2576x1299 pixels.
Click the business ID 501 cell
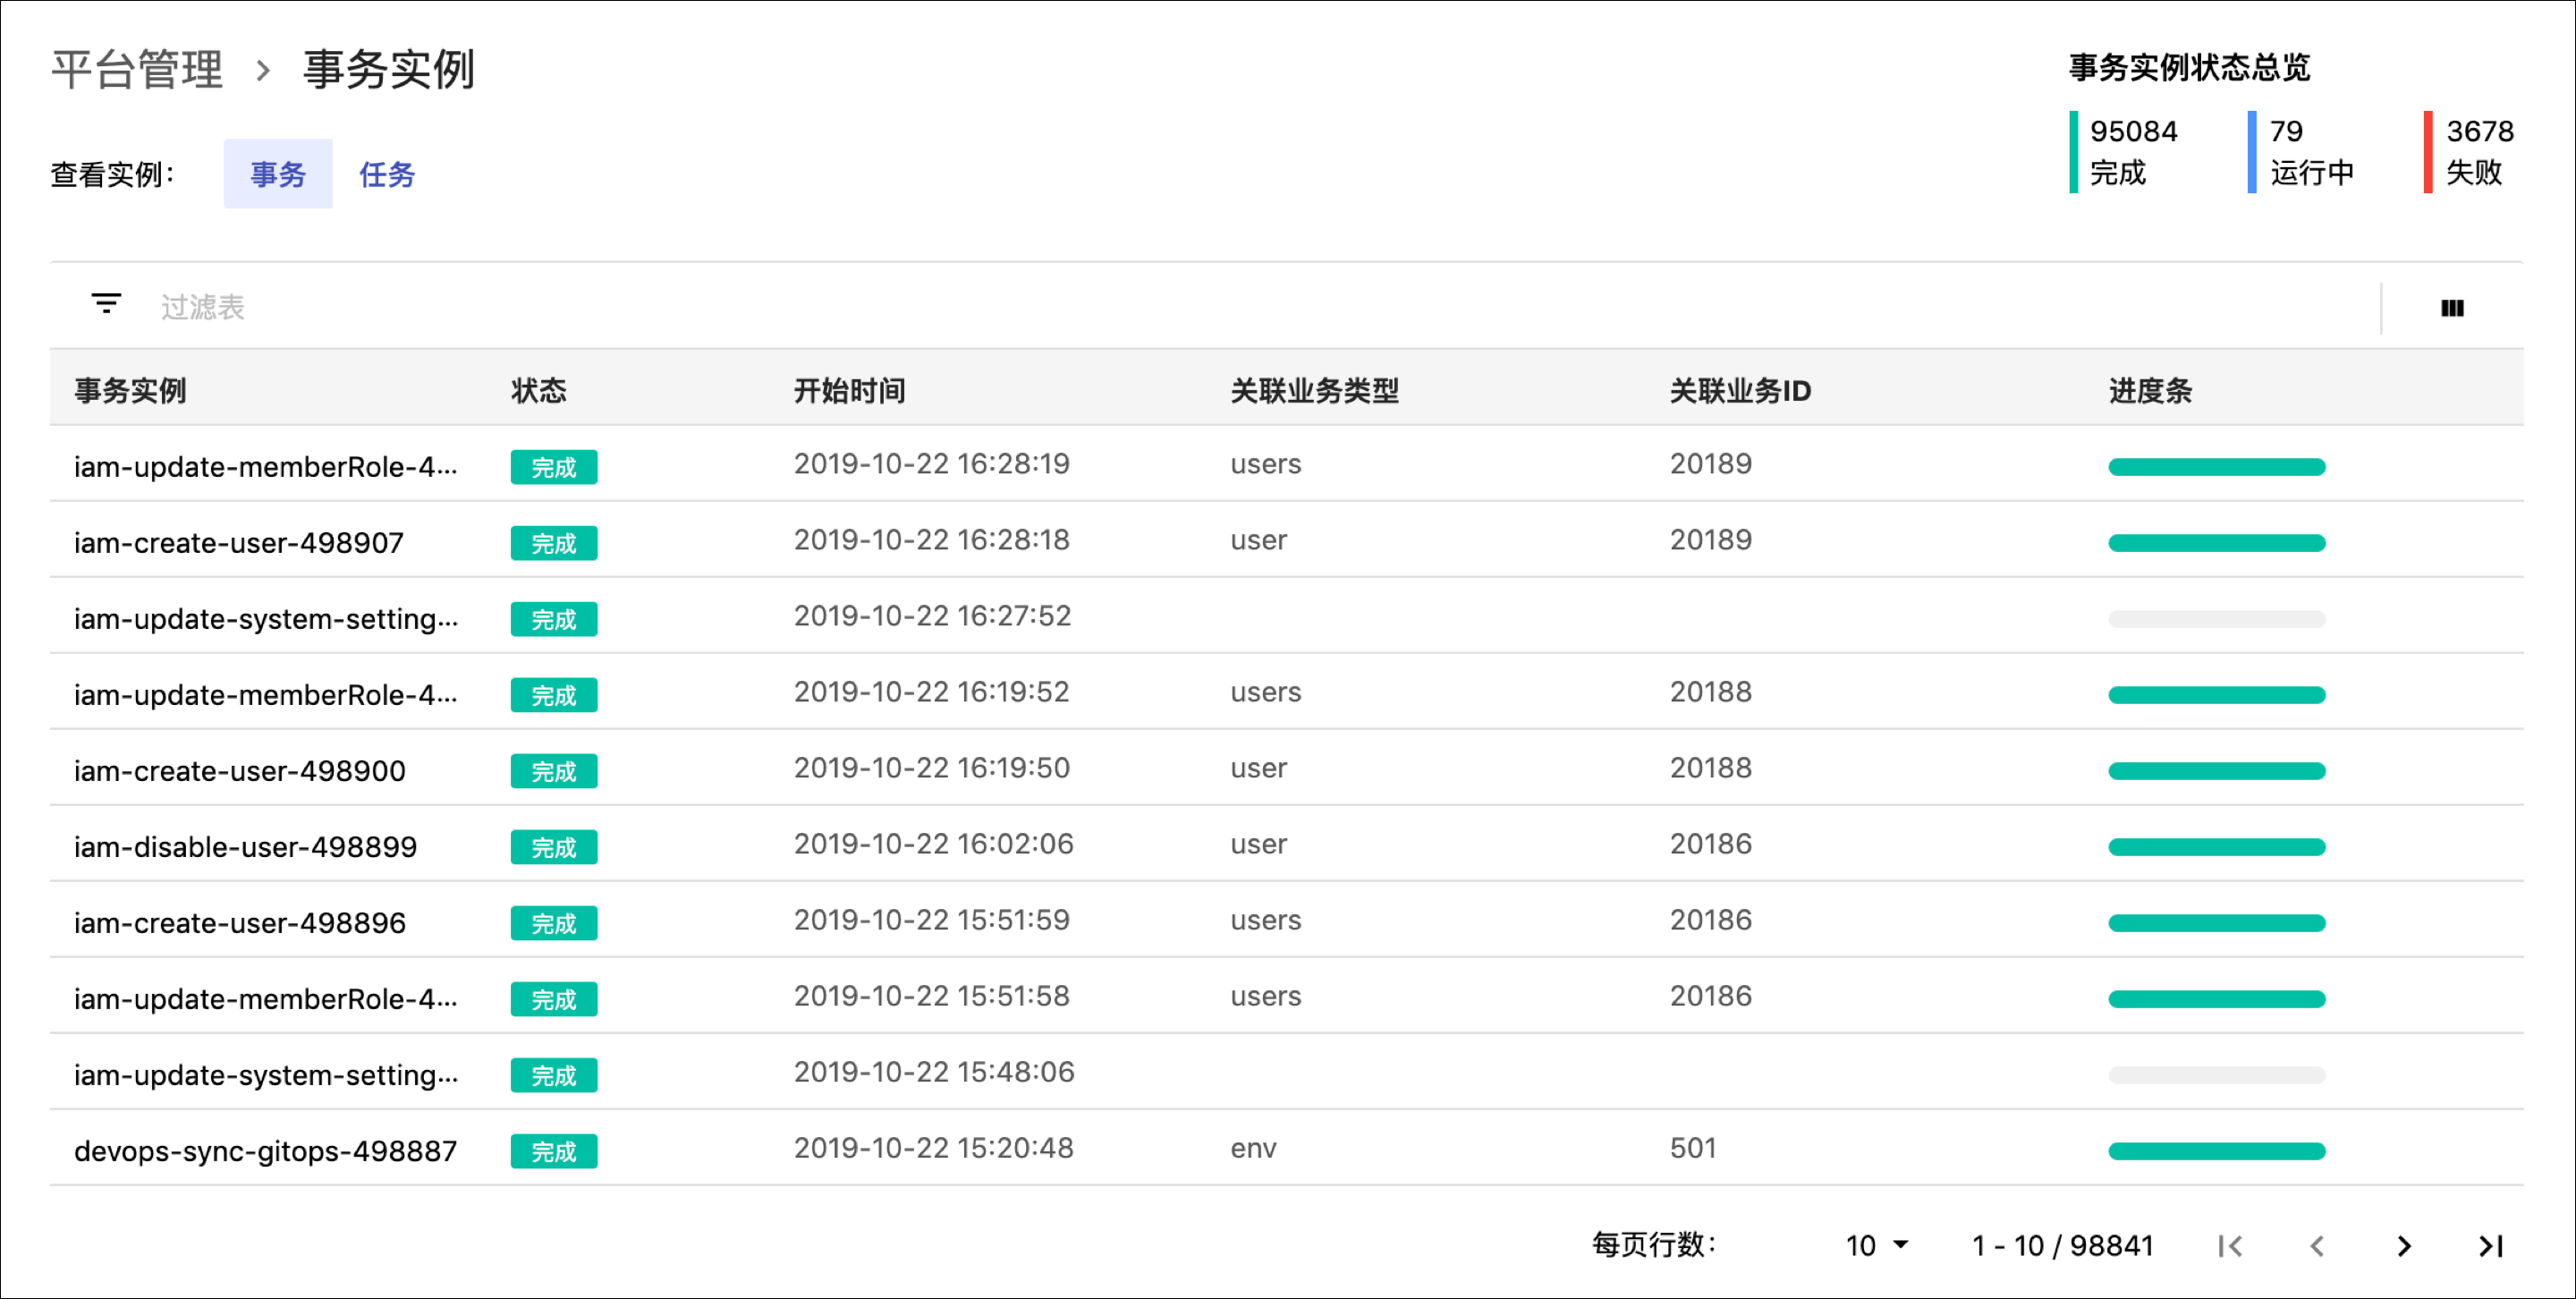point(1693,1148)
